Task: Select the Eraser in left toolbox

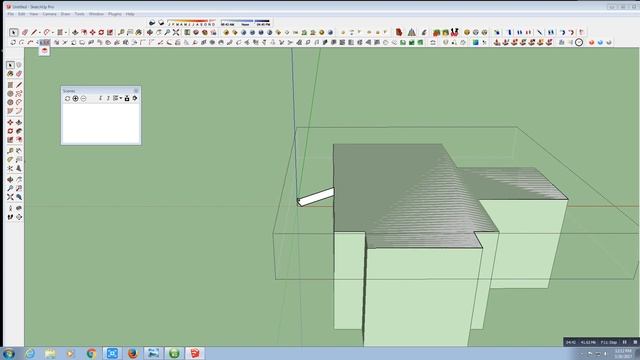Action: pos(19,74)
